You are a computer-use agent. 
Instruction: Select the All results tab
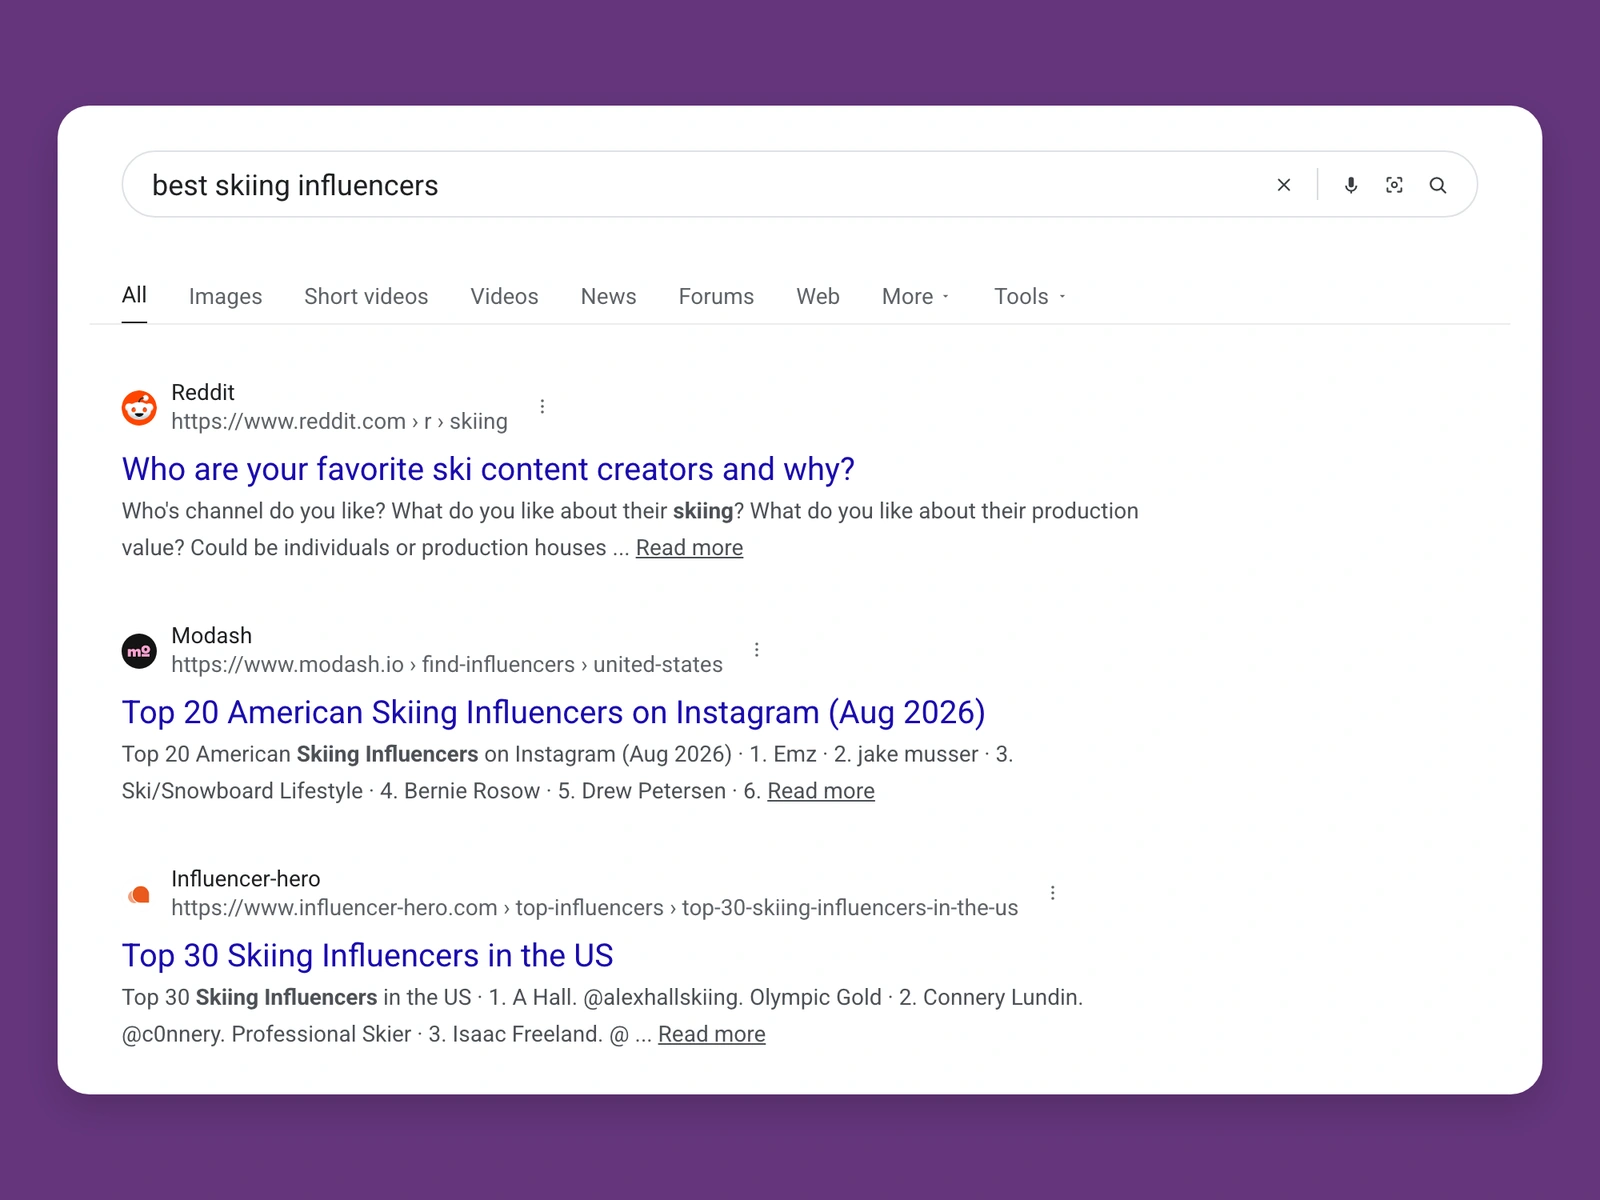(134, 295)
